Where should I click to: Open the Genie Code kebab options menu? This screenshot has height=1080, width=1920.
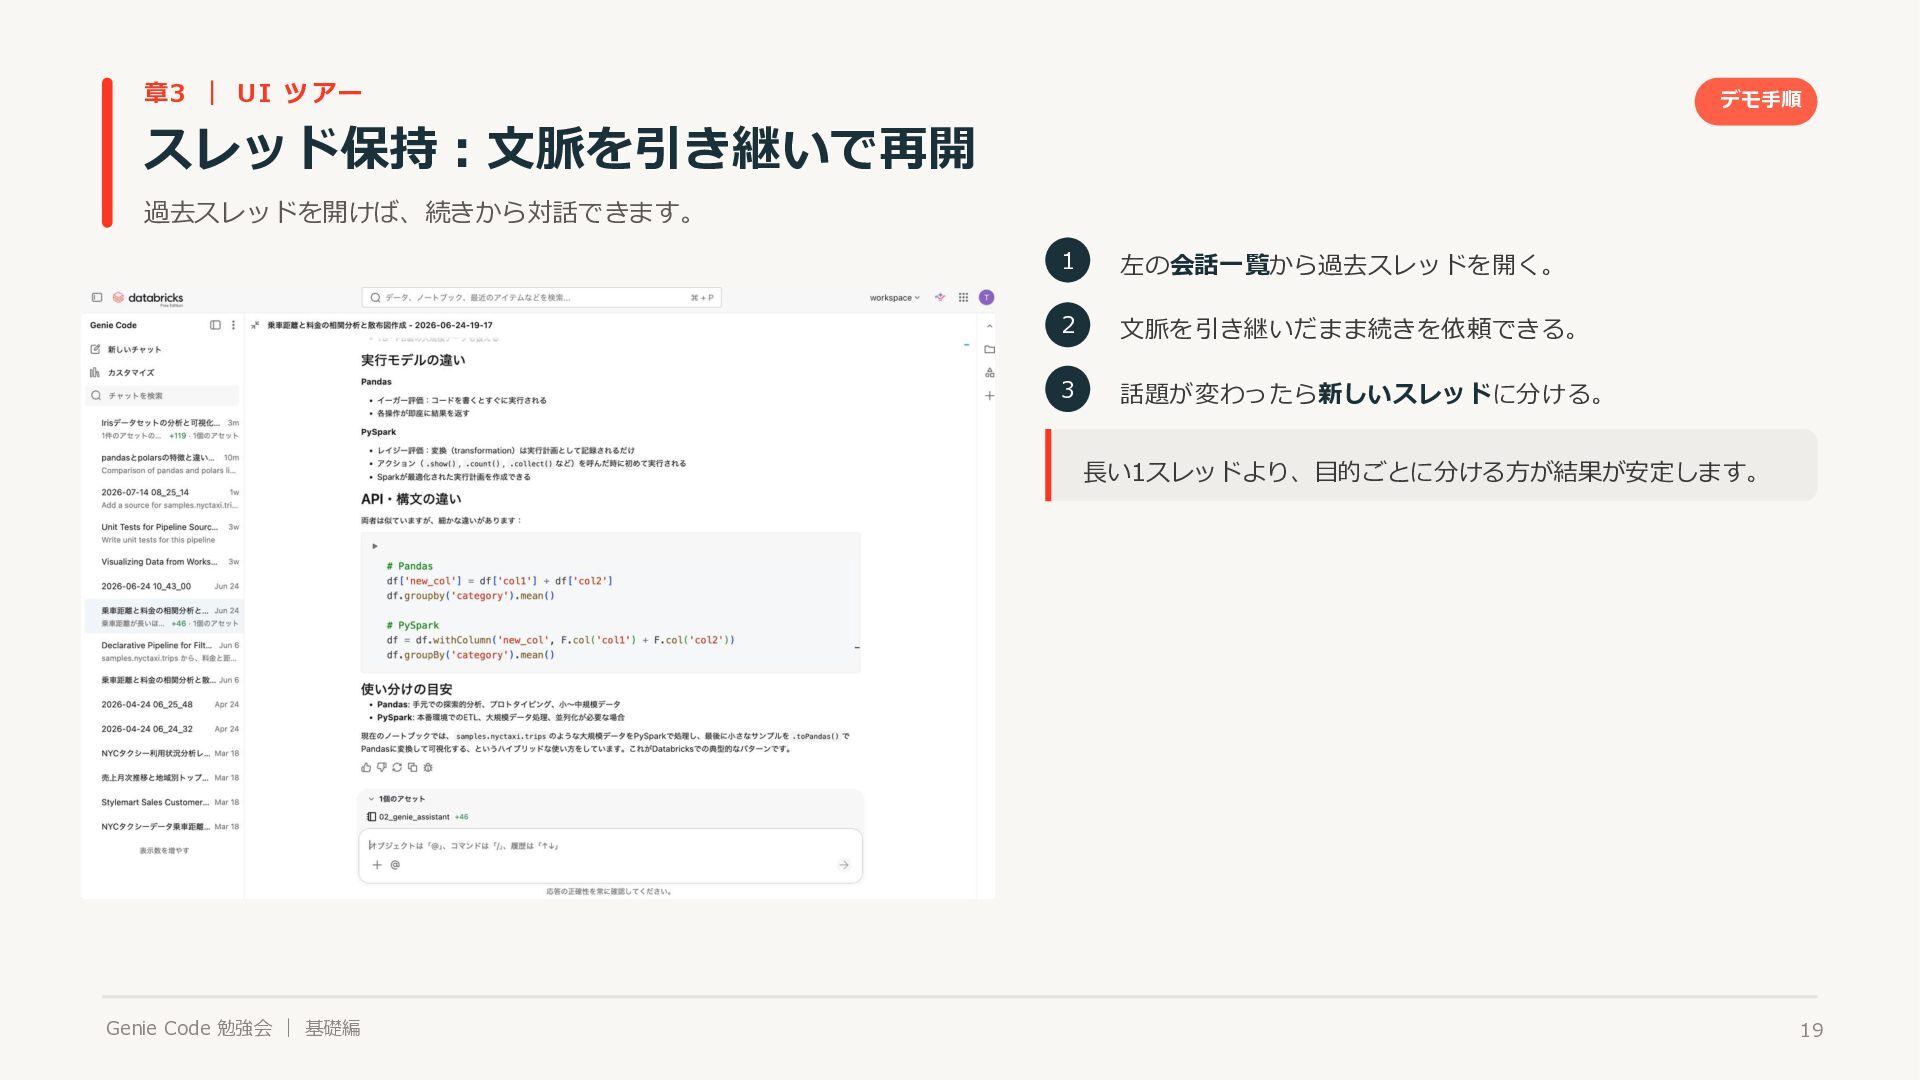(233, 325)
